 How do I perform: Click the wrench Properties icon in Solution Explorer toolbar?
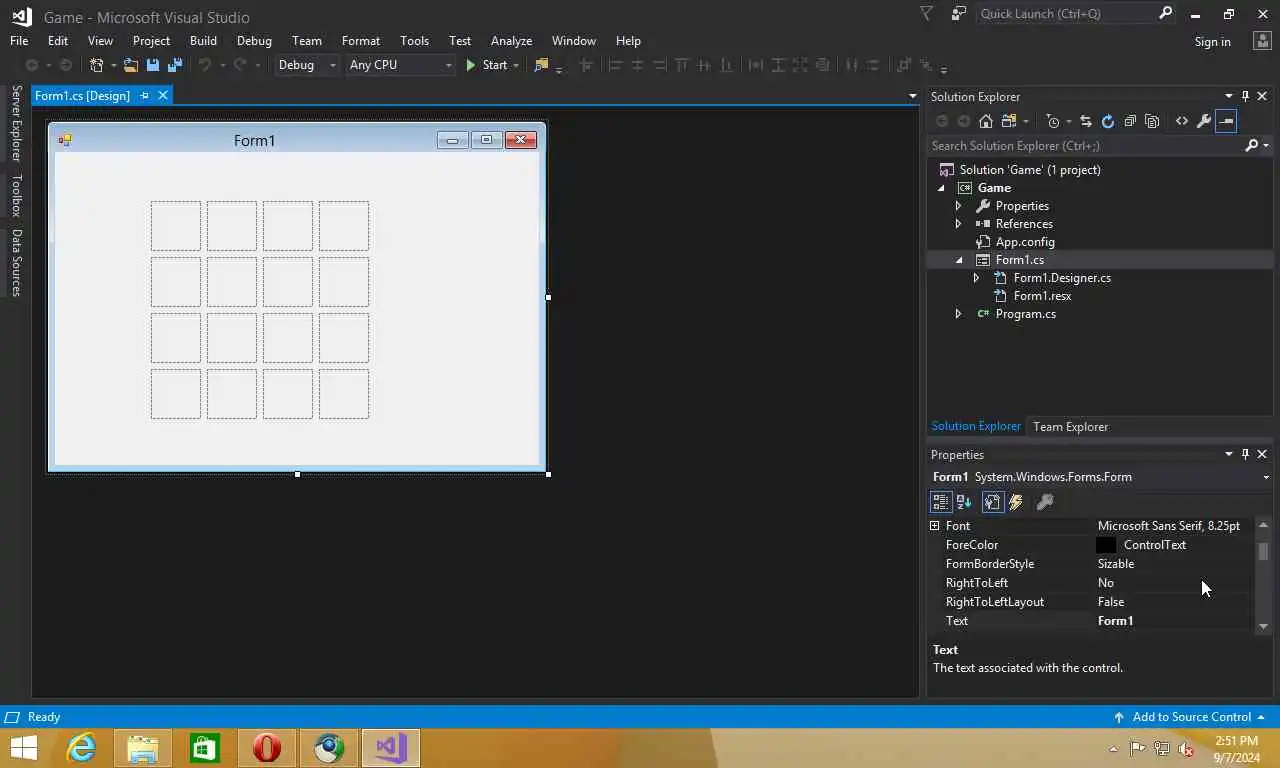point(1204,121)
